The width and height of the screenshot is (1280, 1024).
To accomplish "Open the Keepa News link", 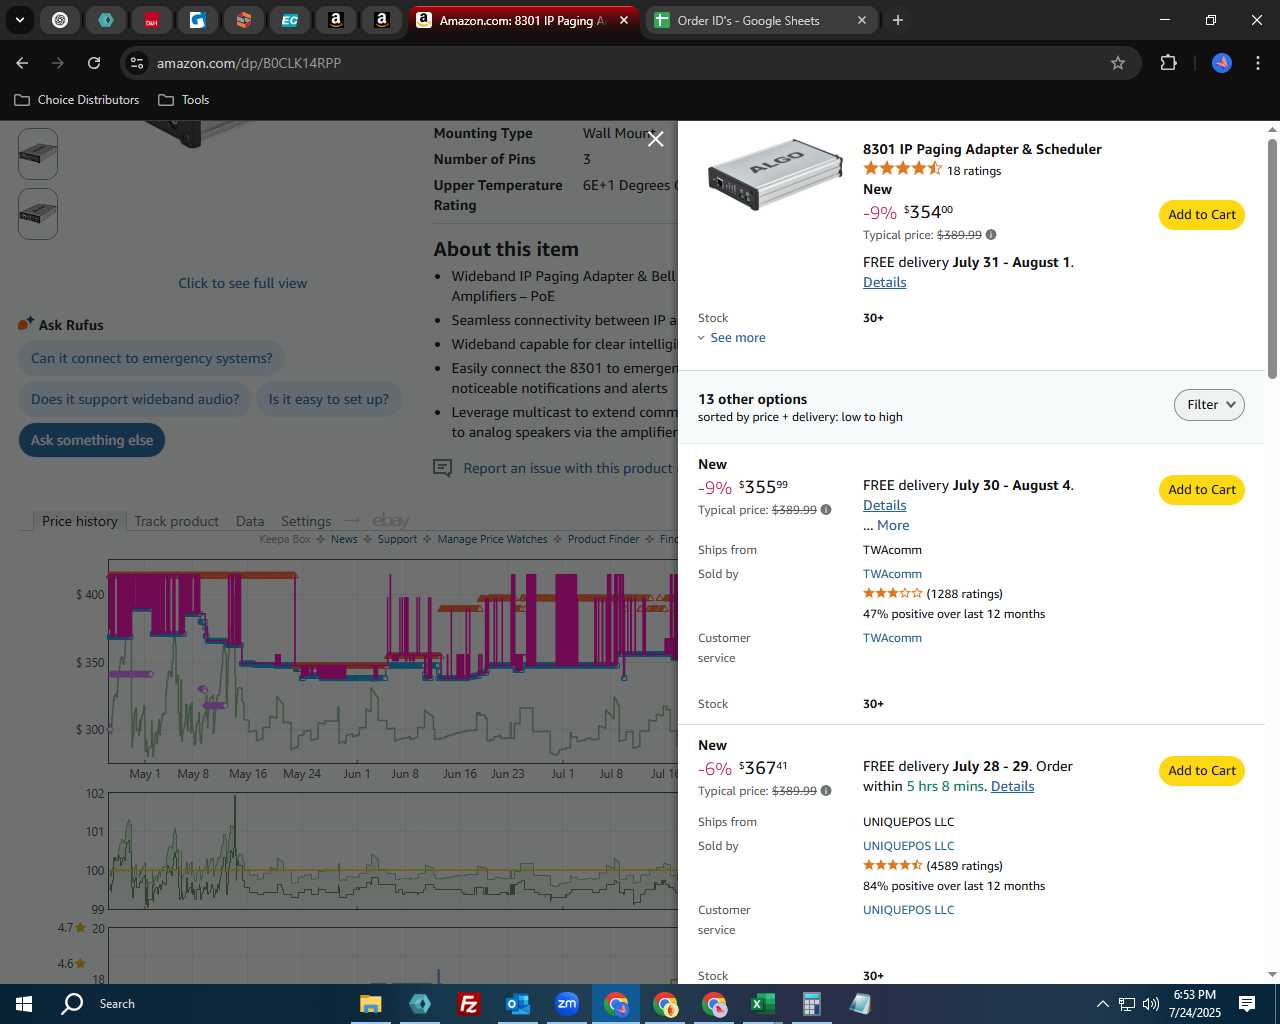I will pos(344,539).
